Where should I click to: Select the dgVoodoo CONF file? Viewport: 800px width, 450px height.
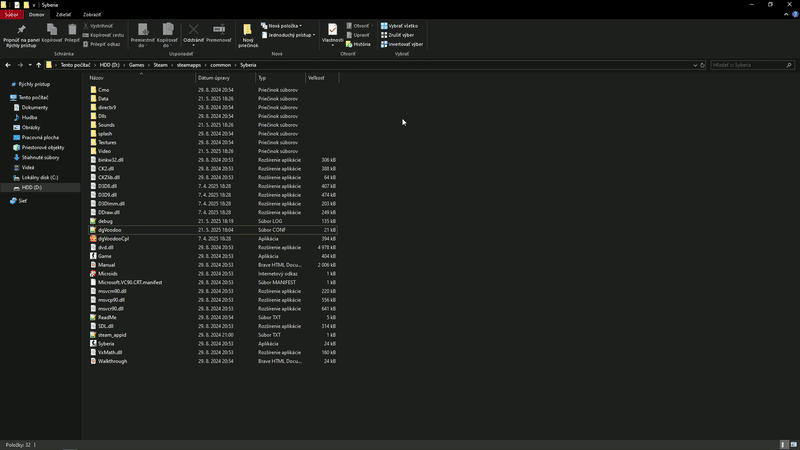click(x=110, y=230)
